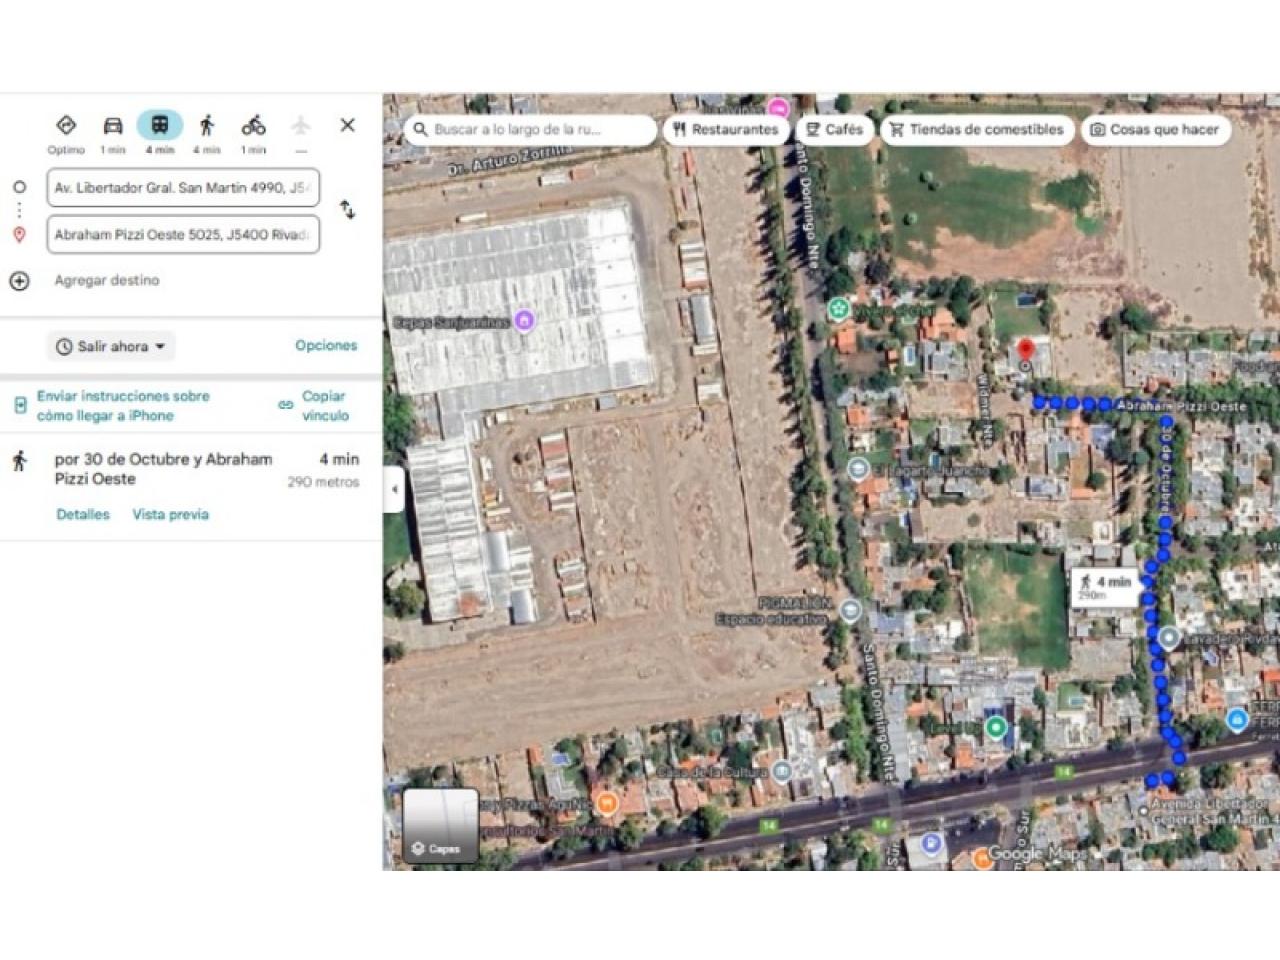The height and width of the screenshot is (960, 1280).
Task: Click Detalles link for the route
Action: [83, 515]
